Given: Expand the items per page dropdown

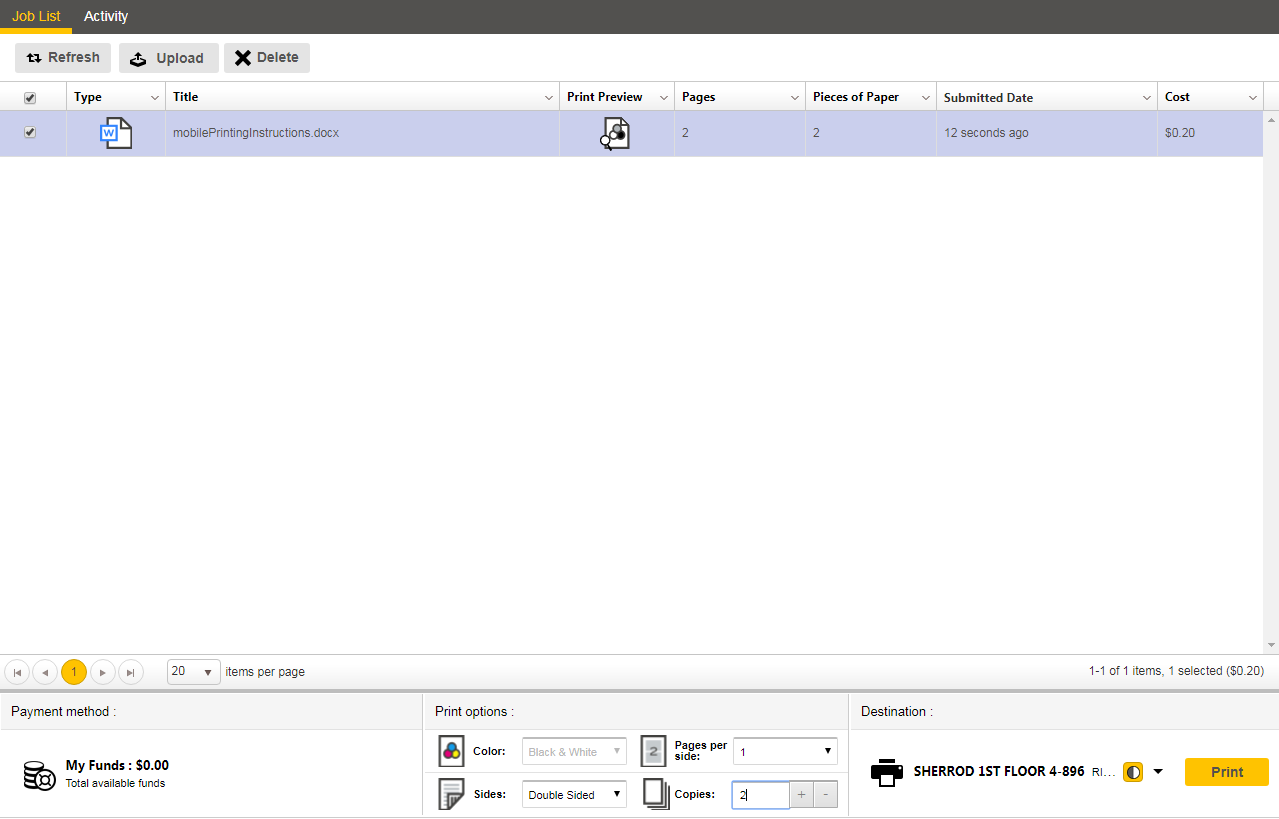Looking at the screenshot, I should (194, 672).
